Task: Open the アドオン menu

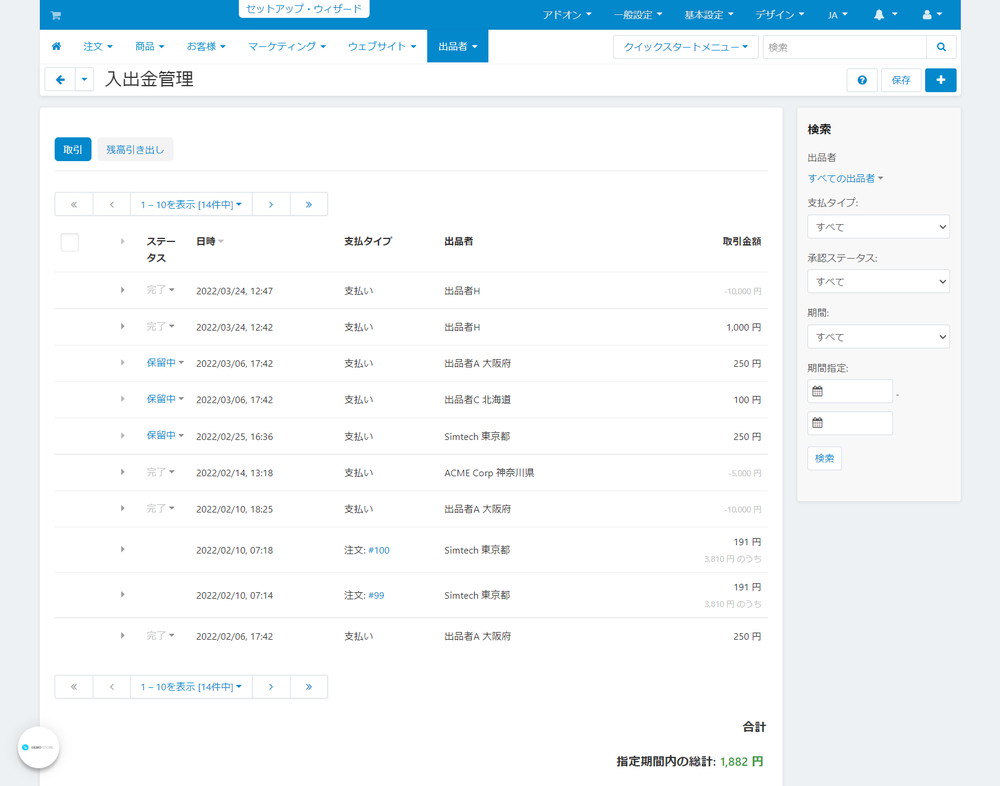Action: tap(567, 15)
